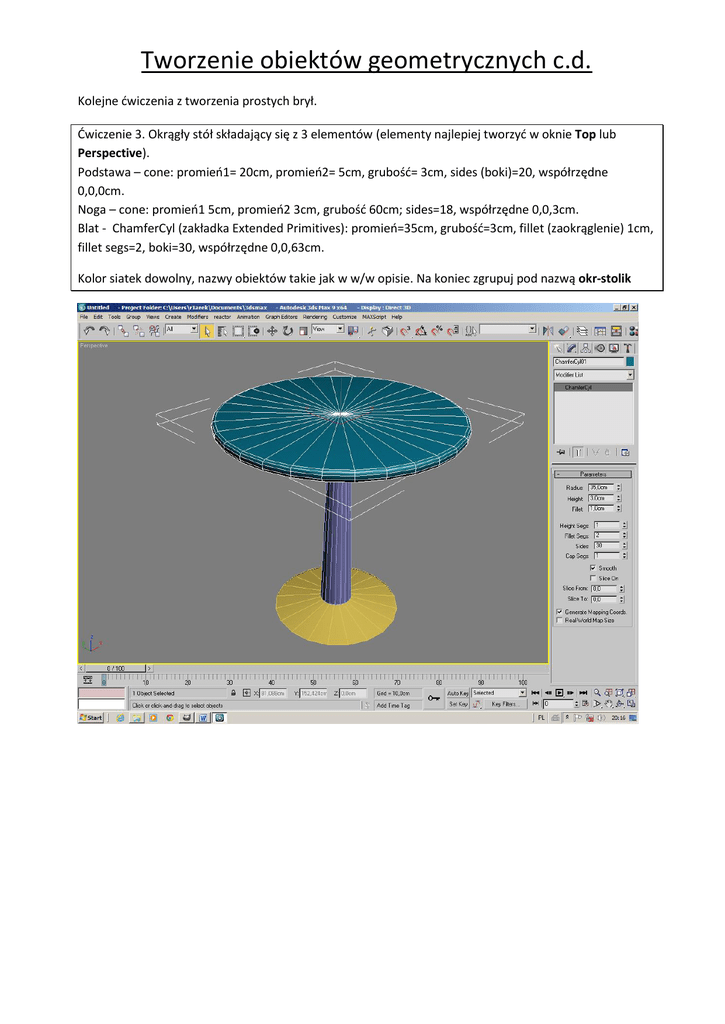Click the Auto Key button
Screen dimensions: 725x1024
point(458,692)
